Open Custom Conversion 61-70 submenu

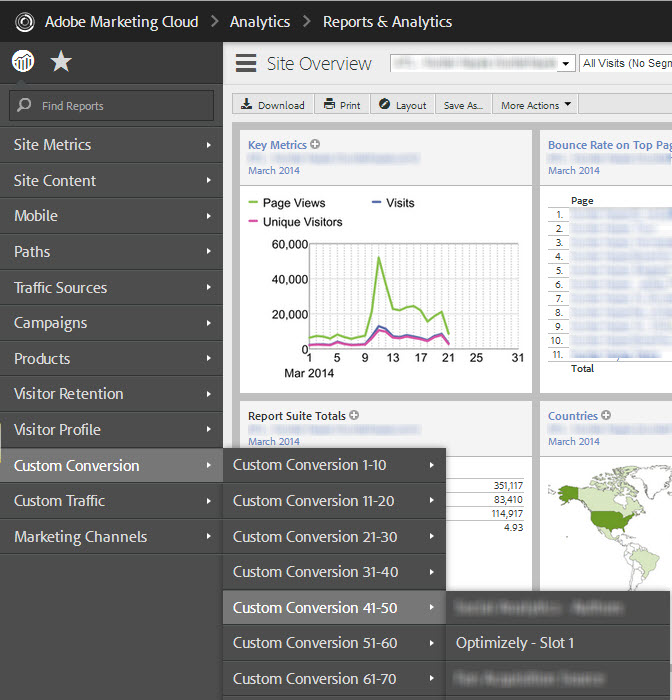pos(334,679)
